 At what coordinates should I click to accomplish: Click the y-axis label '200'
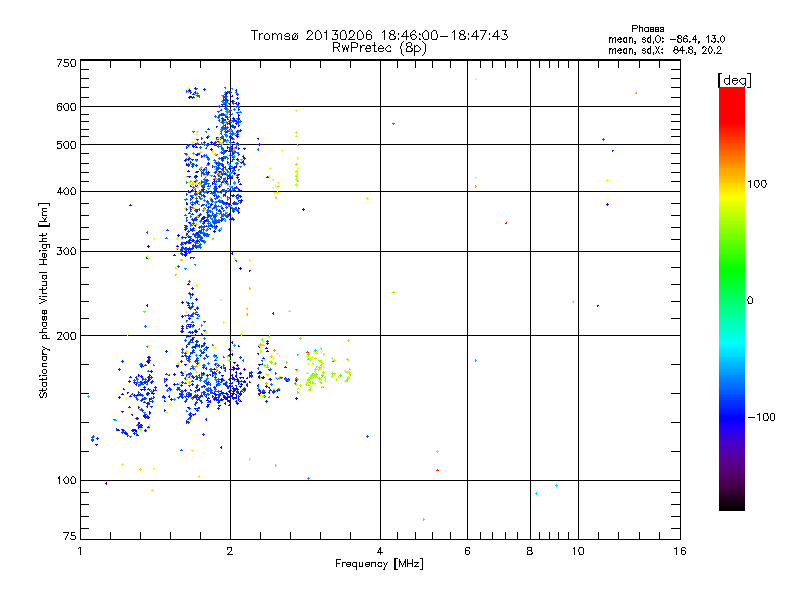coord(66,336)
